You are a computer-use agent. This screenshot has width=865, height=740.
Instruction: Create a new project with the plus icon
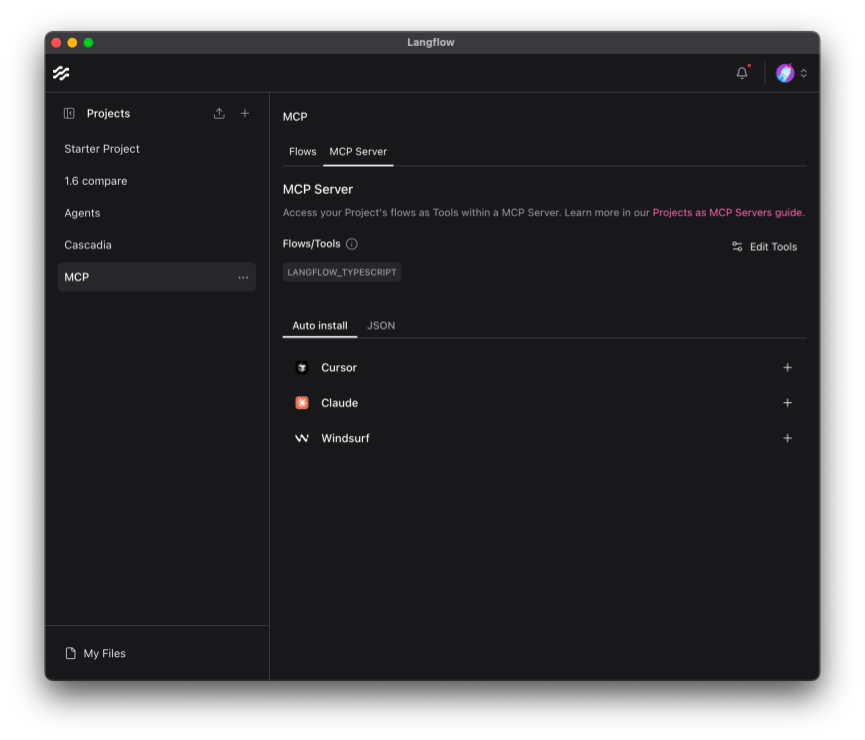point(245,113)
